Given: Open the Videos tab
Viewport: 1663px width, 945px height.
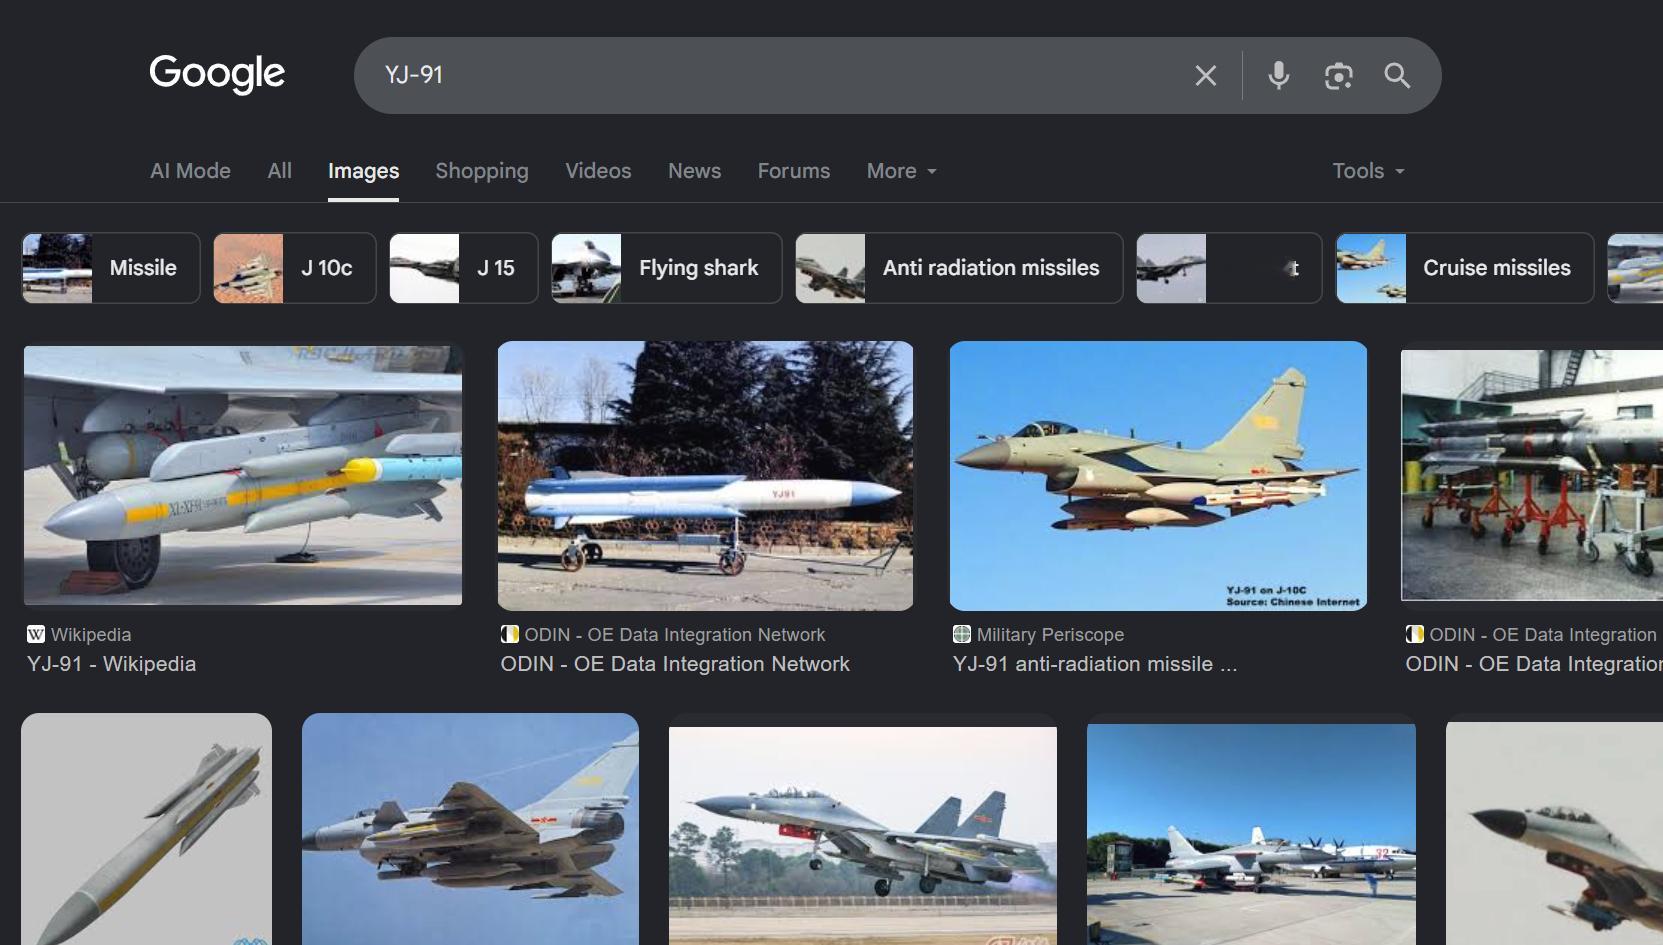Looking at the screenshot, I should point(598,171).
